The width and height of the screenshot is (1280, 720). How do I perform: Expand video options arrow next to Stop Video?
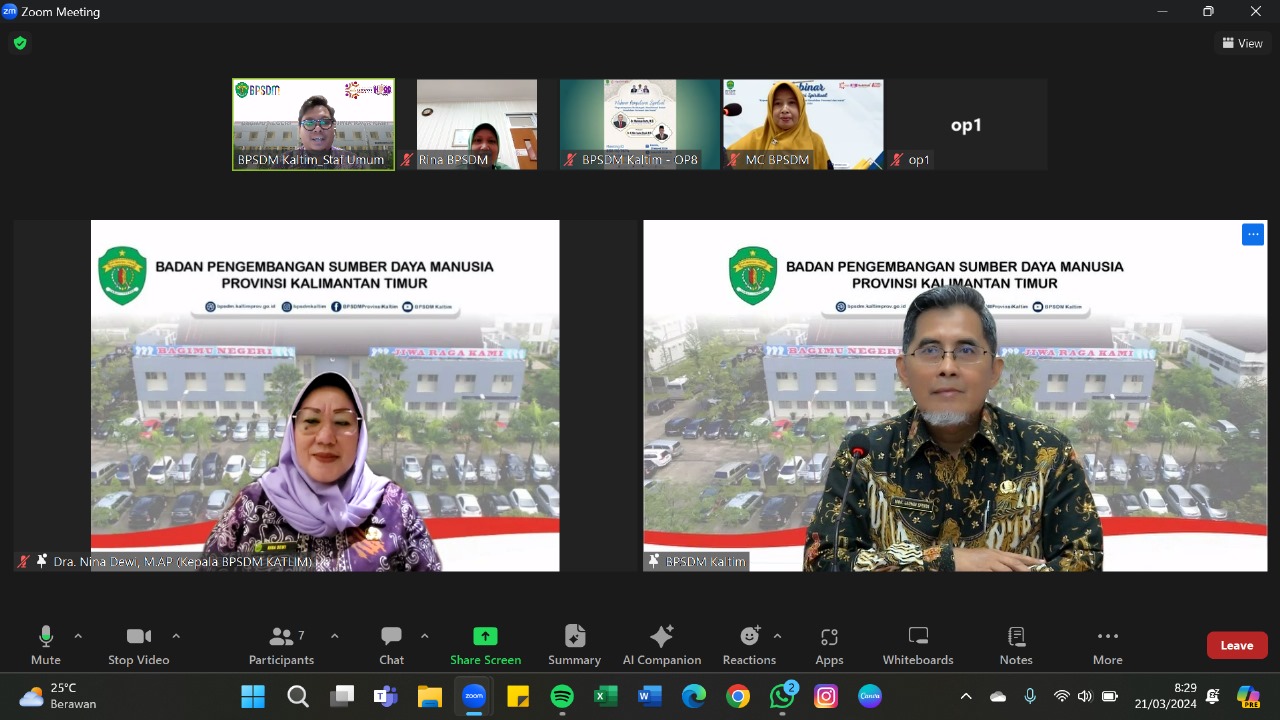tap(176, 636)
